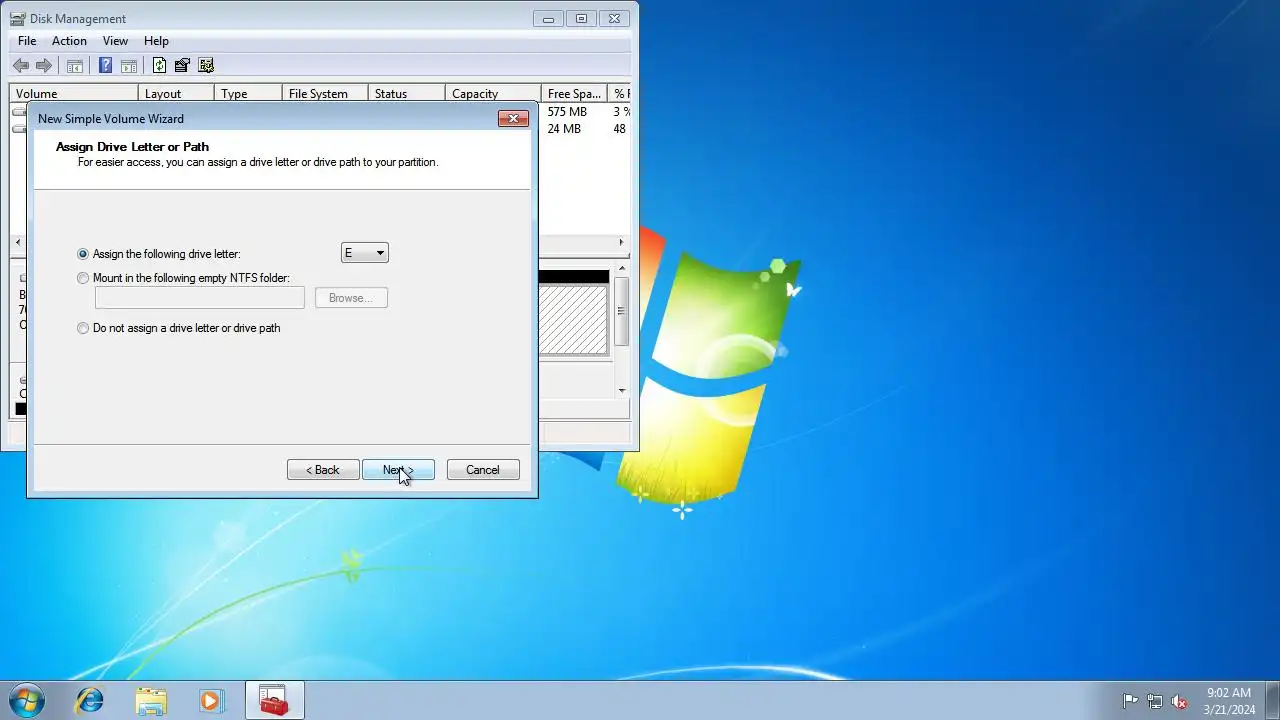Screen dimensions: 1280x720
Task: Toggle Show/Hide Action Pane toolbar icon
Action: point(129,66)
